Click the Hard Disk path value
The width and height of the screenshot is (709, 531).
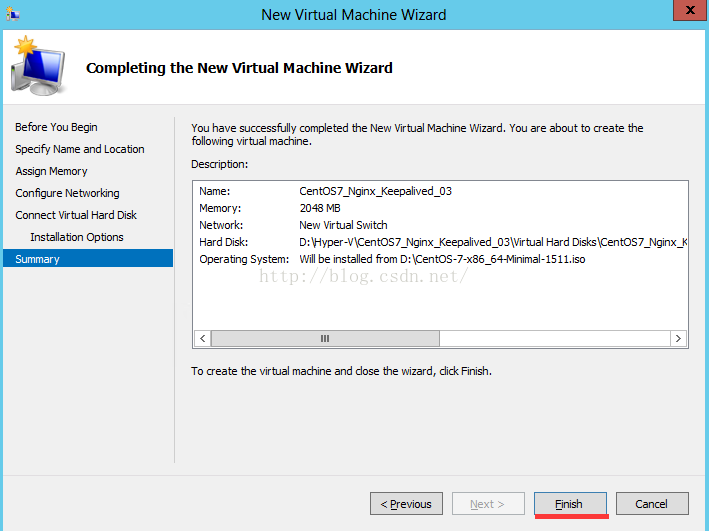[493, 242]
